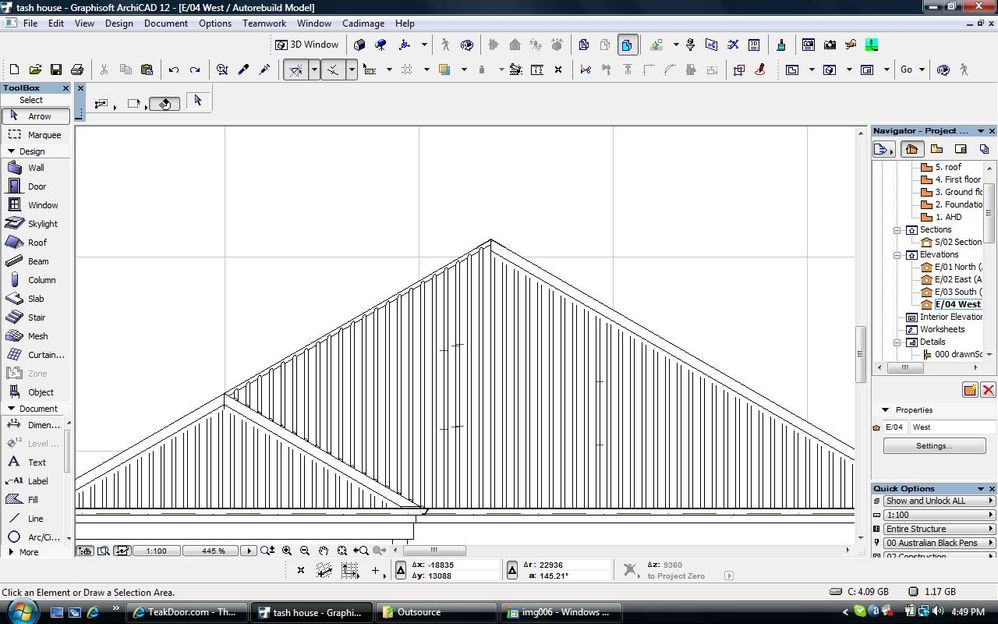Click the Settings... button in Properties

tap(934, 446)
